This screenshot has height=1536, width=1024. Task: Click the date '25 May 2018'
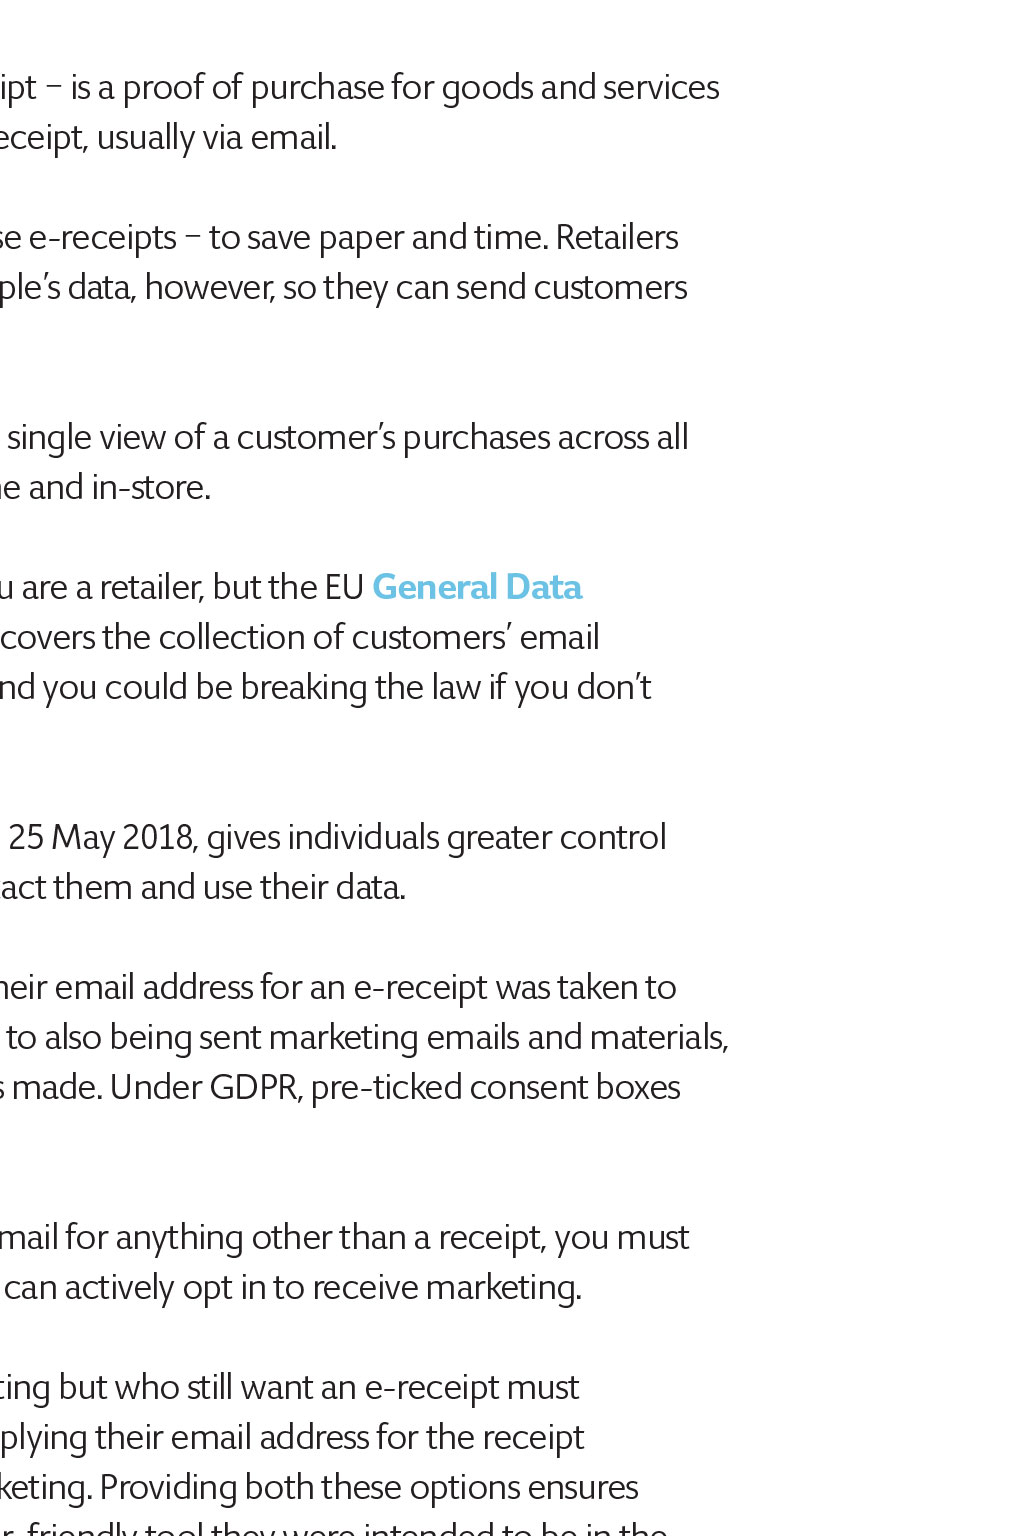tap(100, 838)
